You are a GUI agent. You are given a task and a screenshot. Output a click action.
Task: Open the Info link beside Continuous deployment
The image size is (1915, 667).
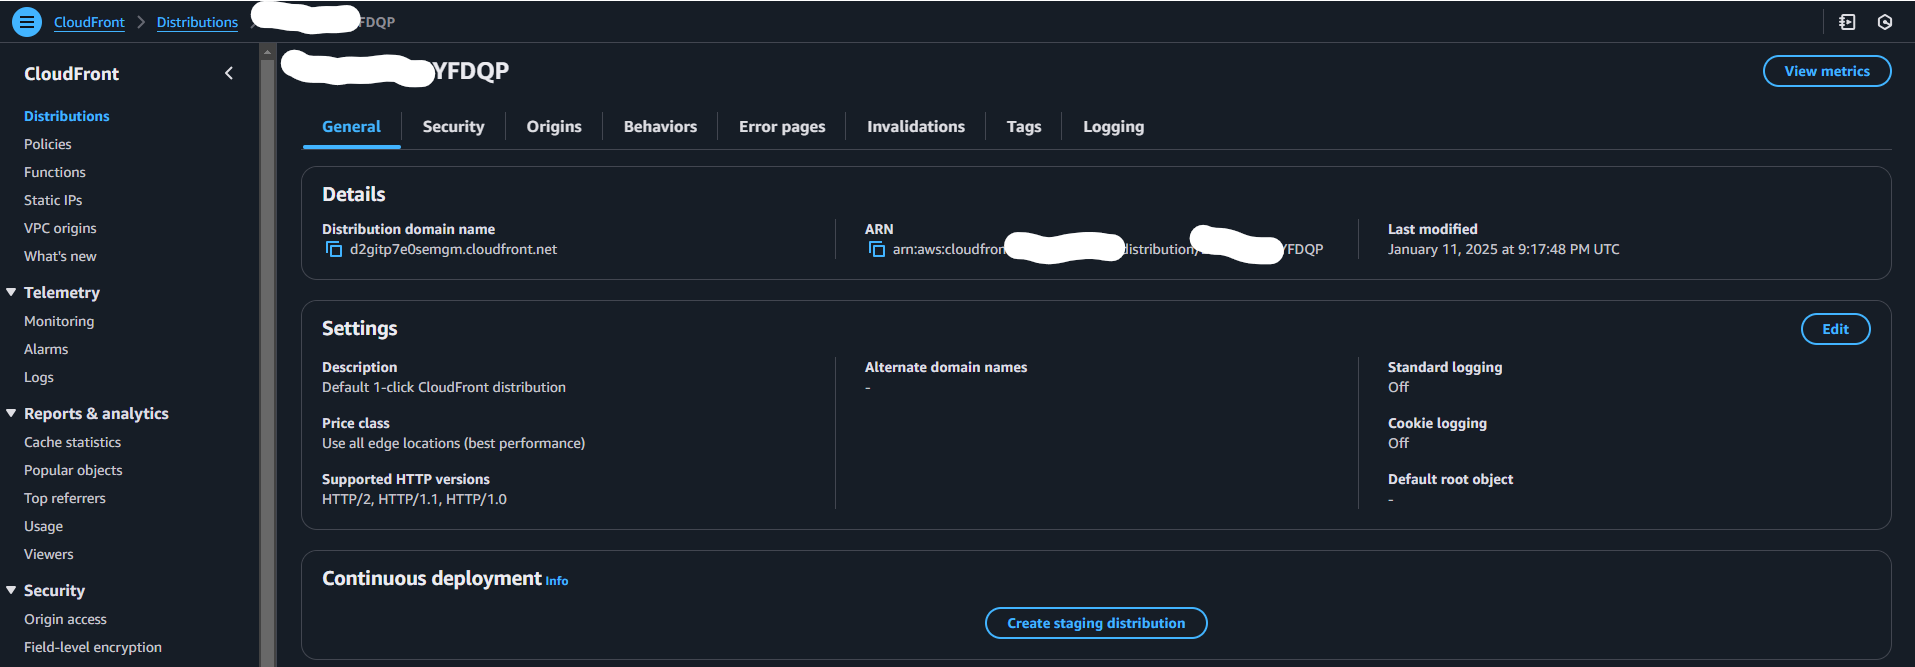557,581
